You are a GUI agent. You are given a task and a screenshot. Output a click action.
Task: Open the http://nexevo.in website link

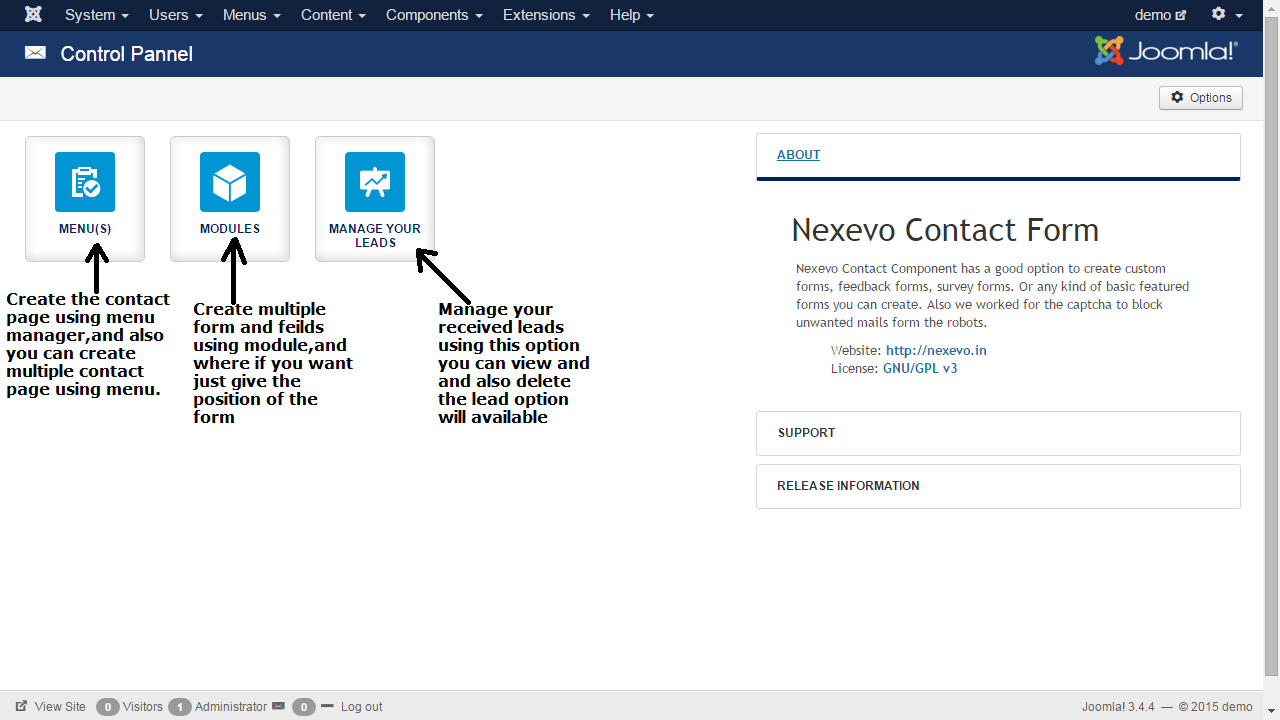pyautogui.click(x=936, y=351)
